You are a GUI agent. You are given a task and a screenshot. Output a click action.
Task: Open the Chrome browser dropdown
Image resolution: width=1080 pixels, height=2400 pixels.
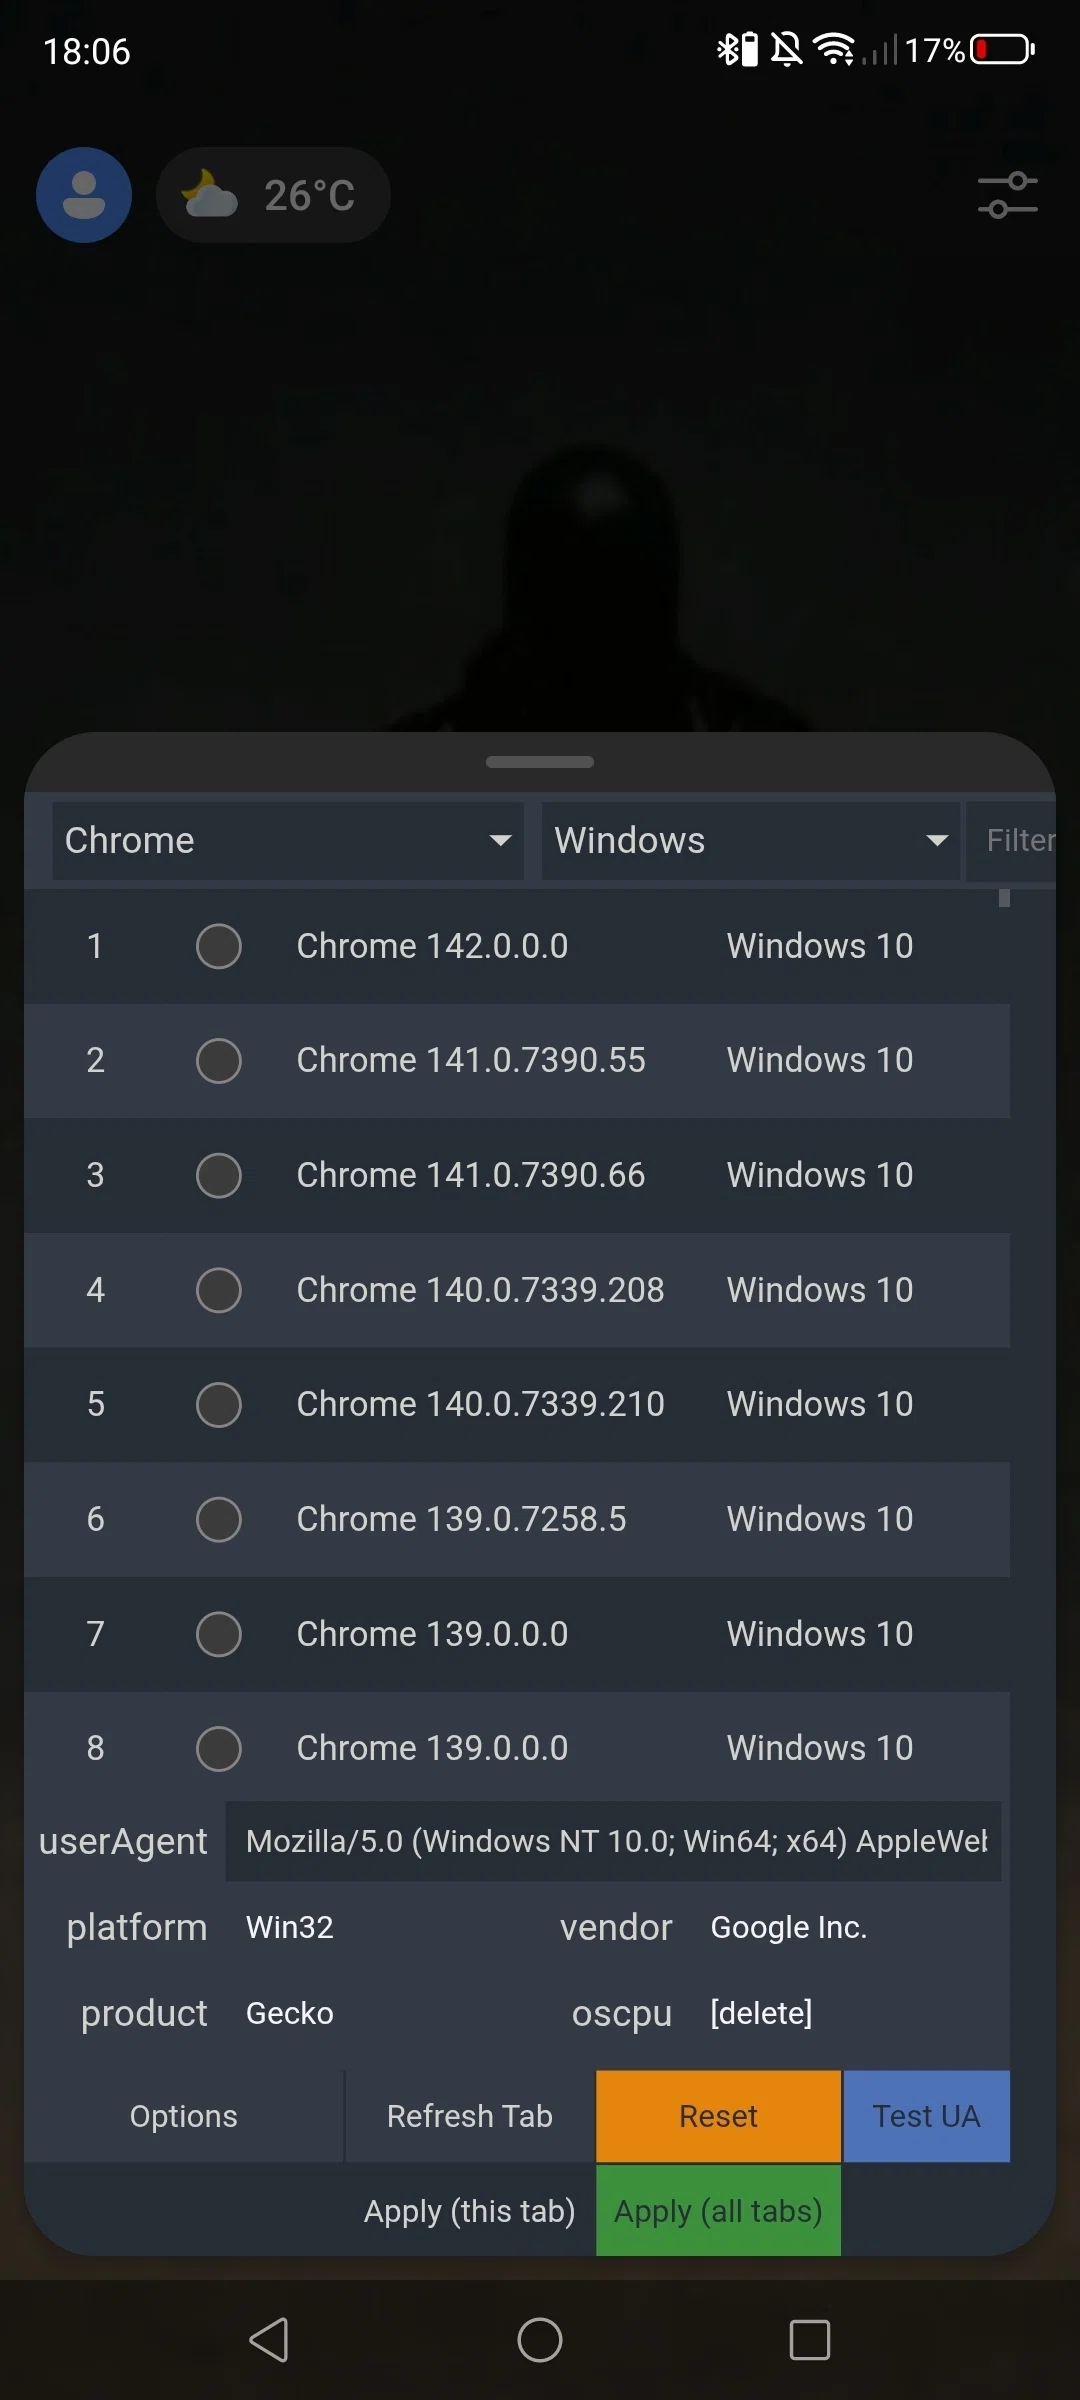click(x=288, y=841)
